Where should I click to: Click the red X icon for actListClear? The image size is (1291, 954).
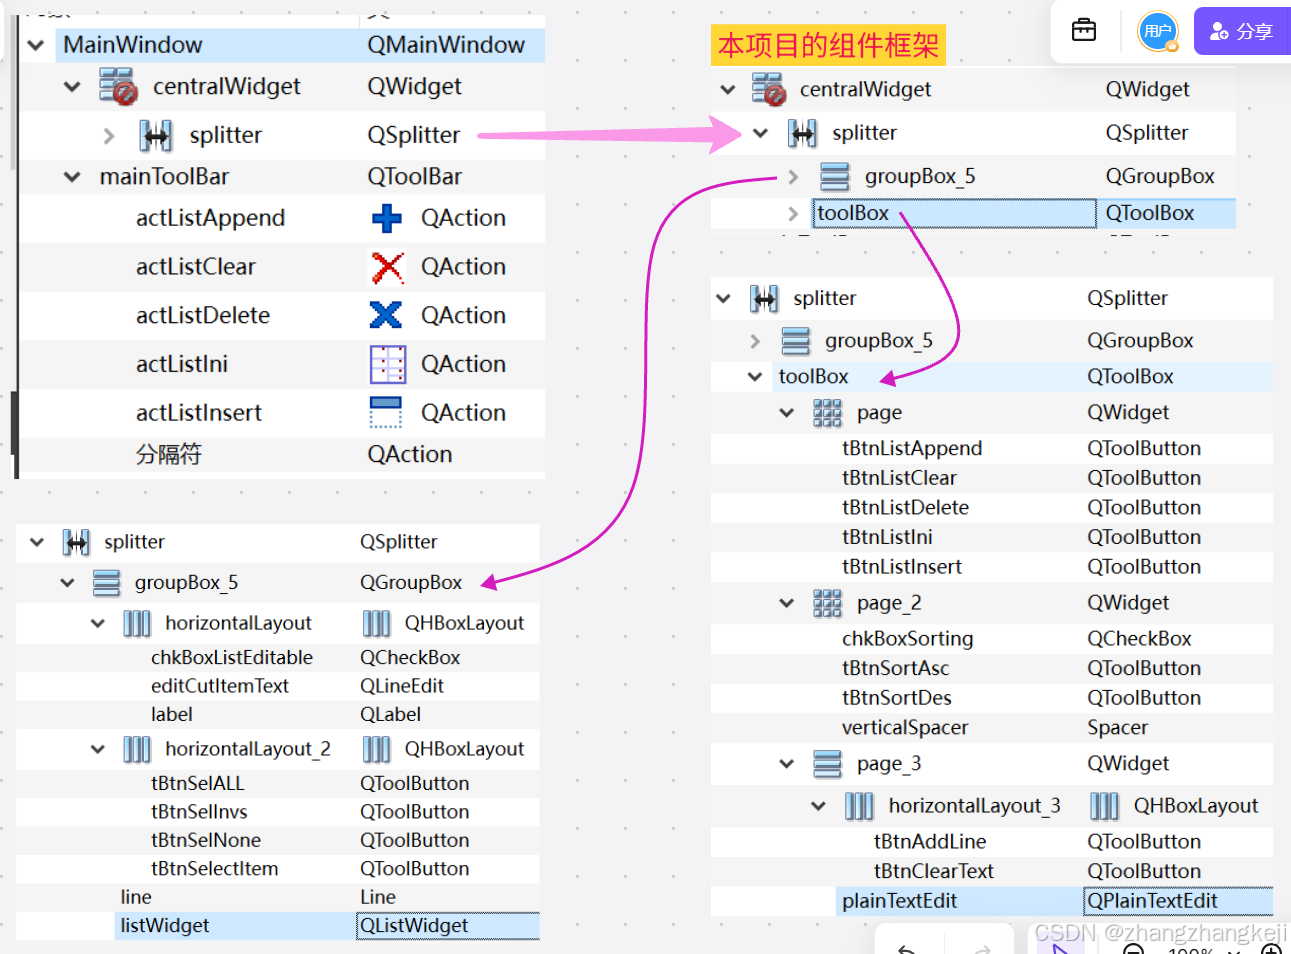(387, 267)
